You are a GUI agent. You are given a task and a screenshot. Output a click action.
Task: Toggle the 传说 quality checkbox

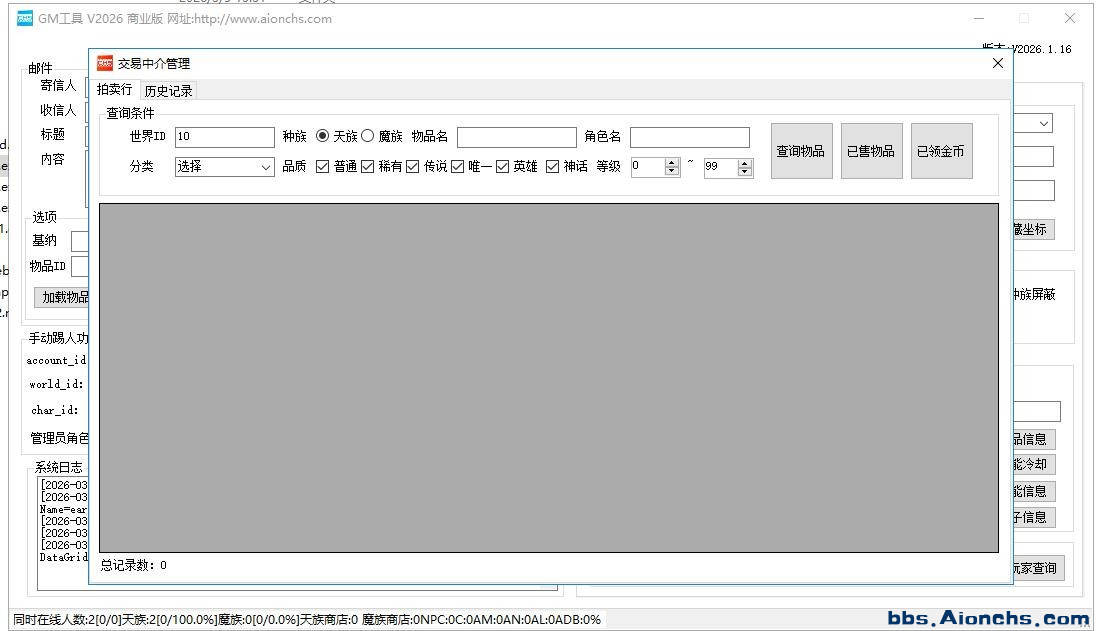click(412, 167)
